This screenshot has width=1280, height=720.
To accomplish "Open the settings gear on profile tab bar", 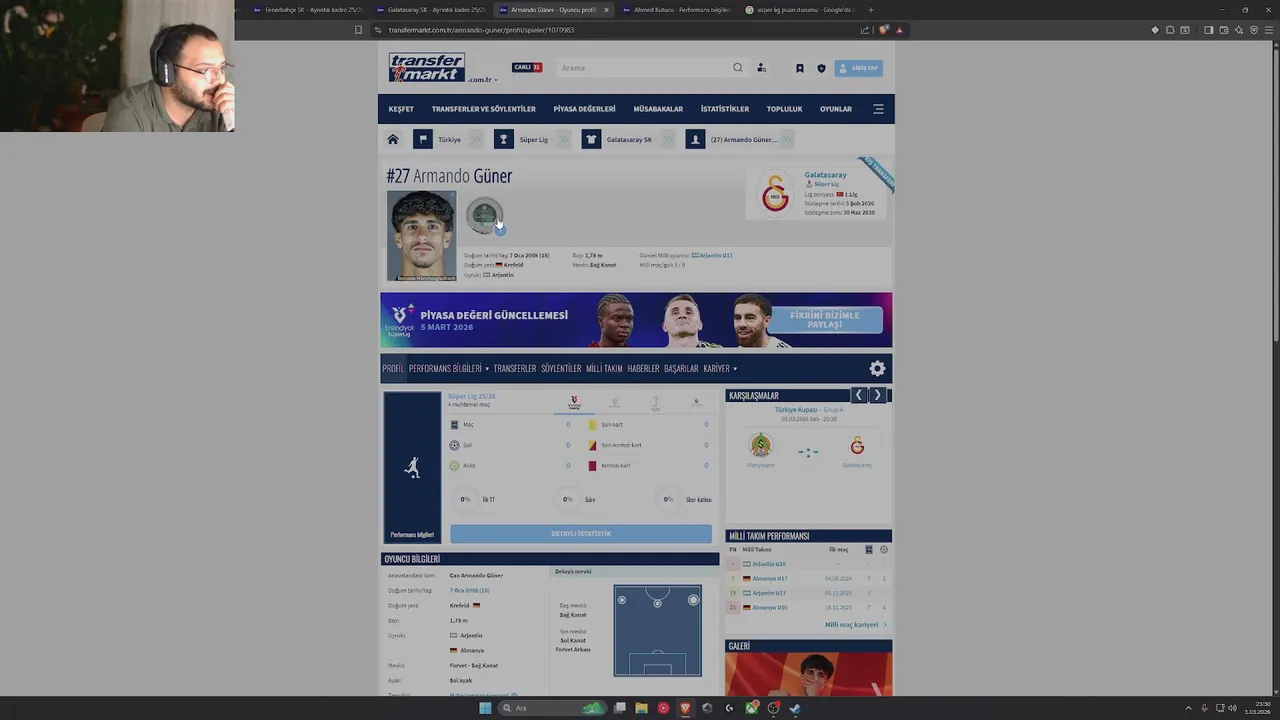I will pyautogui.click(x=877, y=368).
